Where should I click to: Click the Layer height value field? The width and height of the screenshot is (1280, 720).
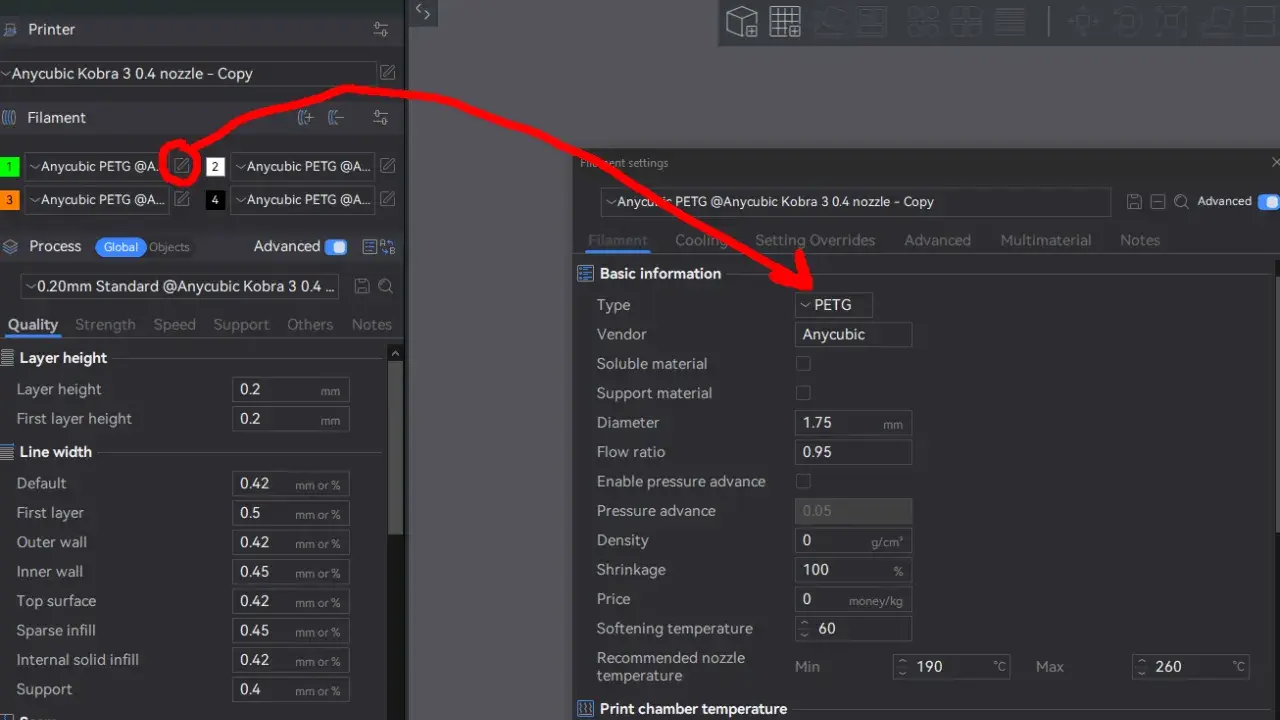point(291,390)
